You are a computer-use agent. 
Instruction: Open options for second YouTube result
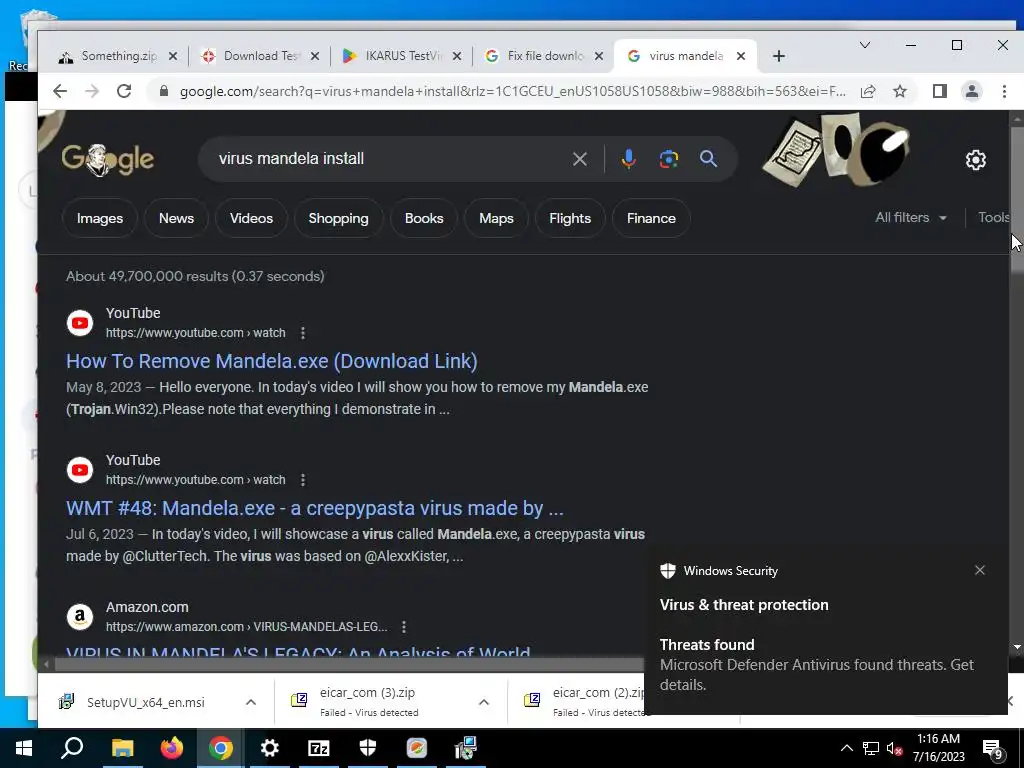[302, 480]
